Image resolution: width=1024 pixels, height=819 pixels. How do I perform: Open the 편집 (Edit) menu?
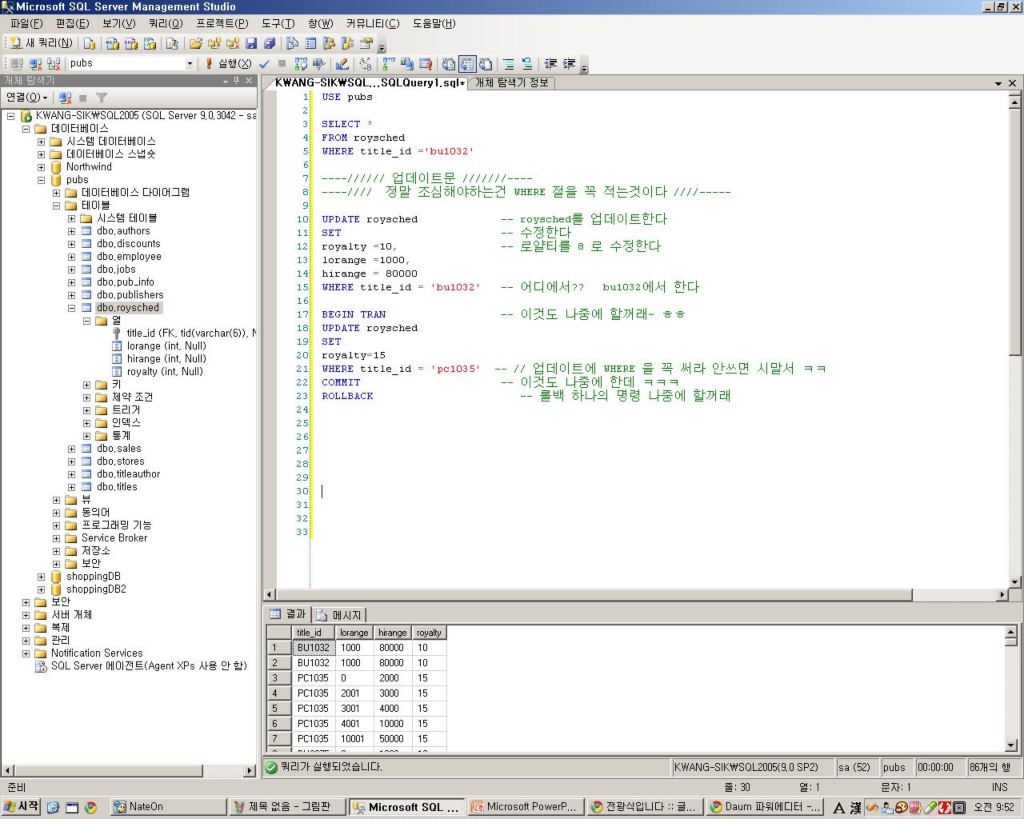click(x=72, y=24)
